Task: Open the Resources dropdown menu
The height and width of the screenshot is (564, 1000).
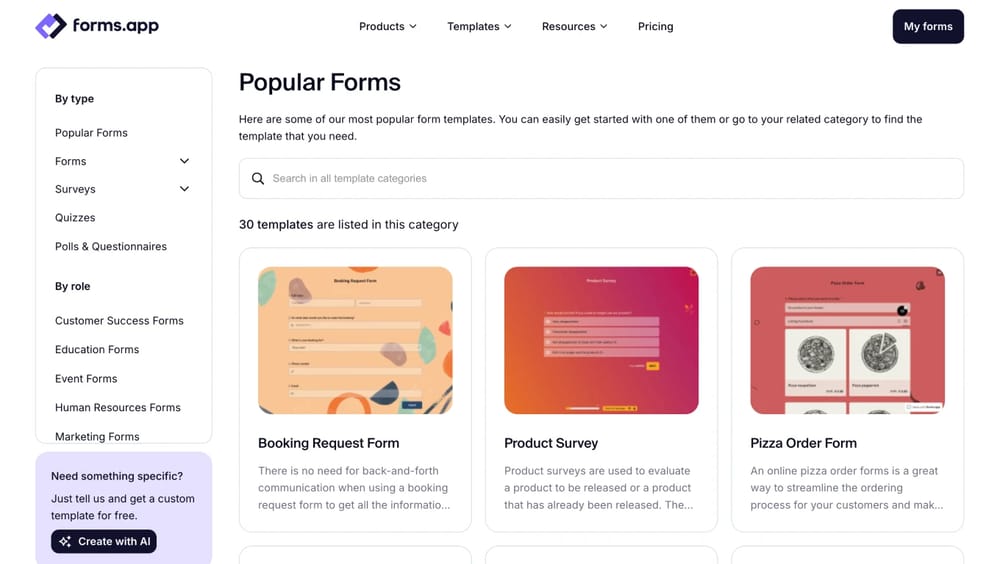Action: click(x=574, y=26)
